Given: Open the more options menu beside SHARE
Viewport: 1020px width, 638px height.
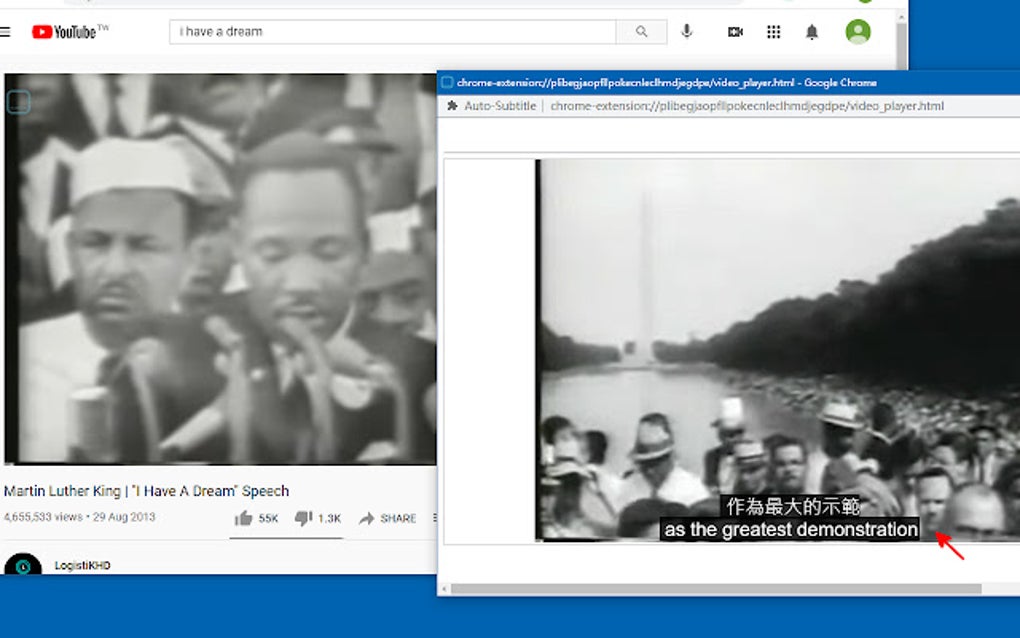Looking at the screenshot, I should point(434,519).
